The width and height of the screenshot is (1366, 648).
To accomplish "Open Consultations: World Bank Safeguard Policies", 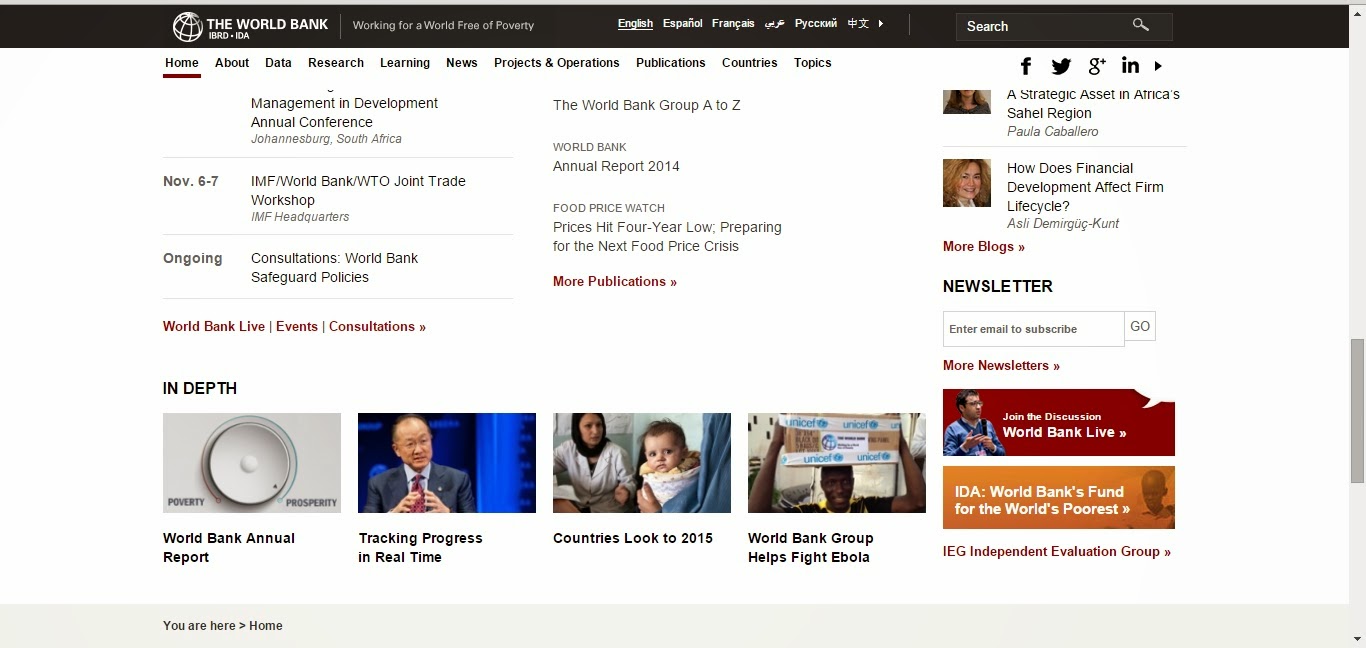I will (335, 267).
